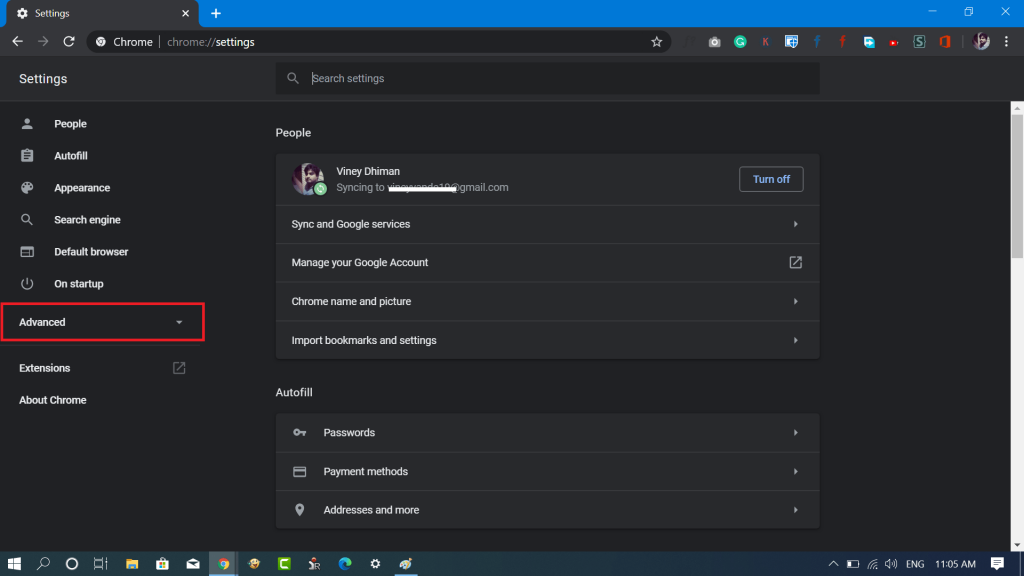Screen dimensions: 1024x576
Task: Show hidden system tray icons
Action: click(833, 564)
